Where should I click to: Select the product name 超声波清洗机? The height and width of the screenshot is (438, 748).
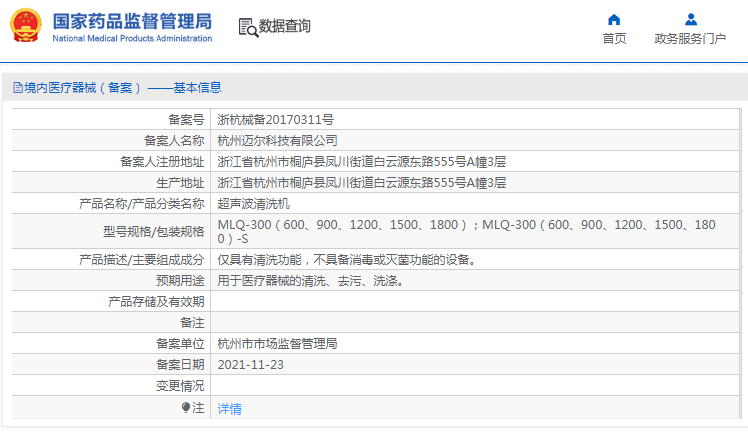(253, 204)
